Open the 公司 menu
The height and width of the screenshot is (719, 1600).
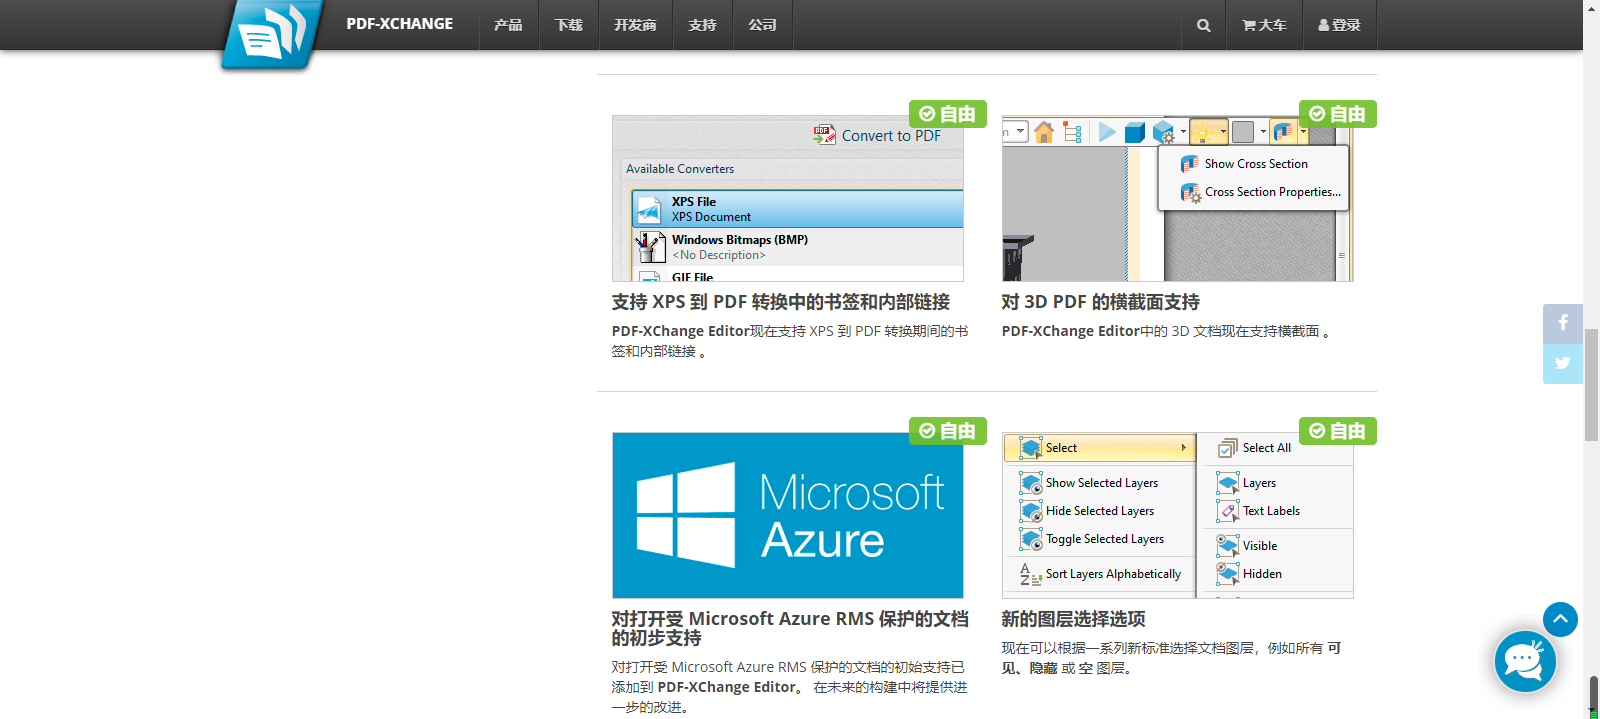[x=762, y=25]
